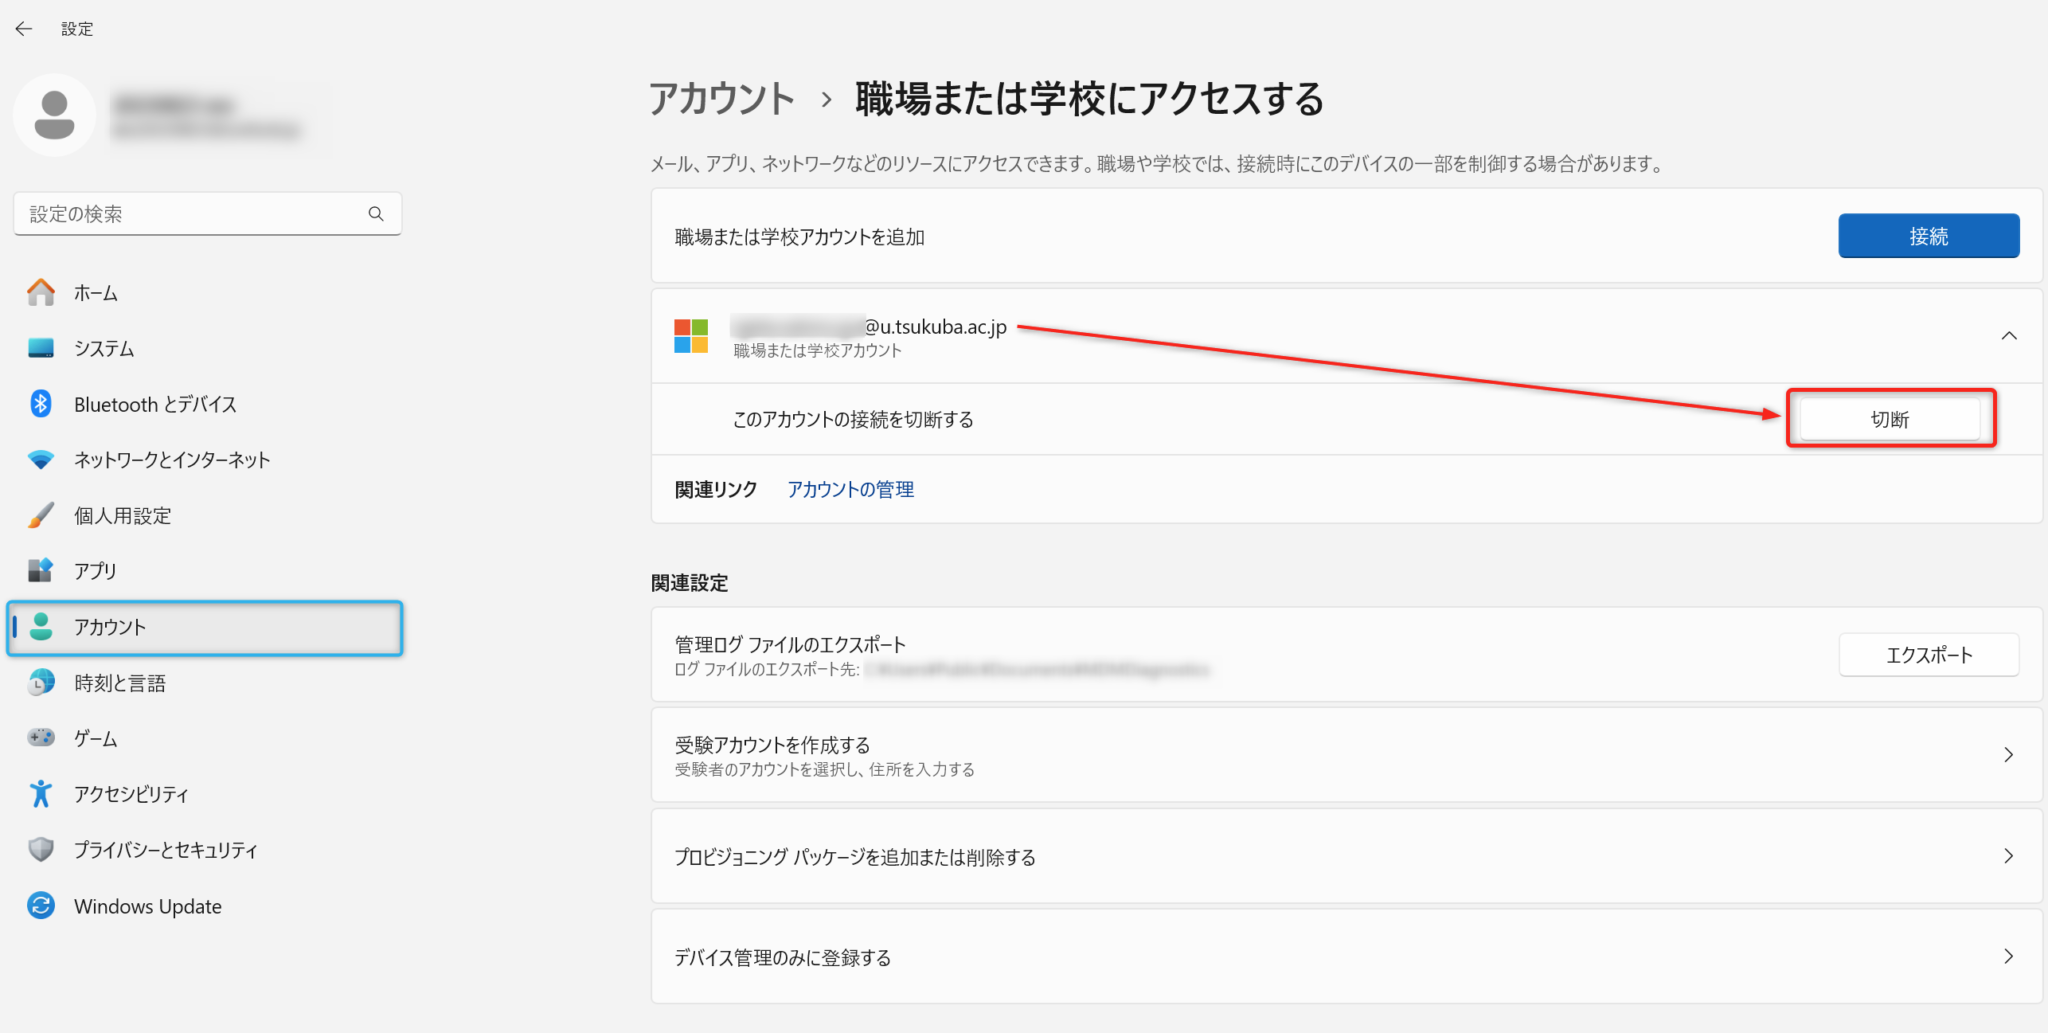Open Bluetooth とデバイス settings
Image resolution: width=2048 pixels, height=1033 pixels.
click(40, 404)
